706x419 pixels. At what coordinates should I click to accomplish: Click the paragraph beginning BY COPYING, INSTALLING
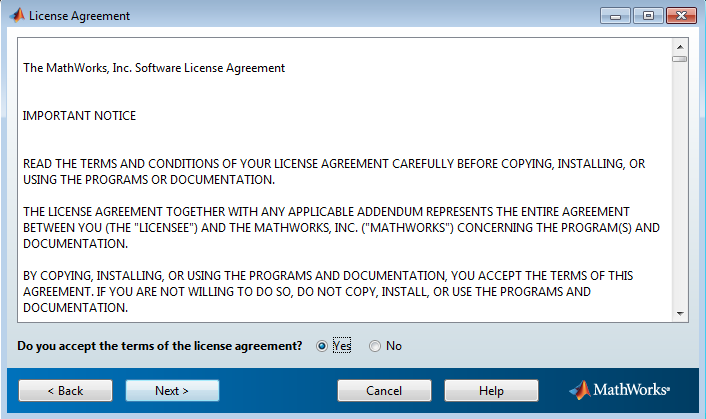coord(328,292)
